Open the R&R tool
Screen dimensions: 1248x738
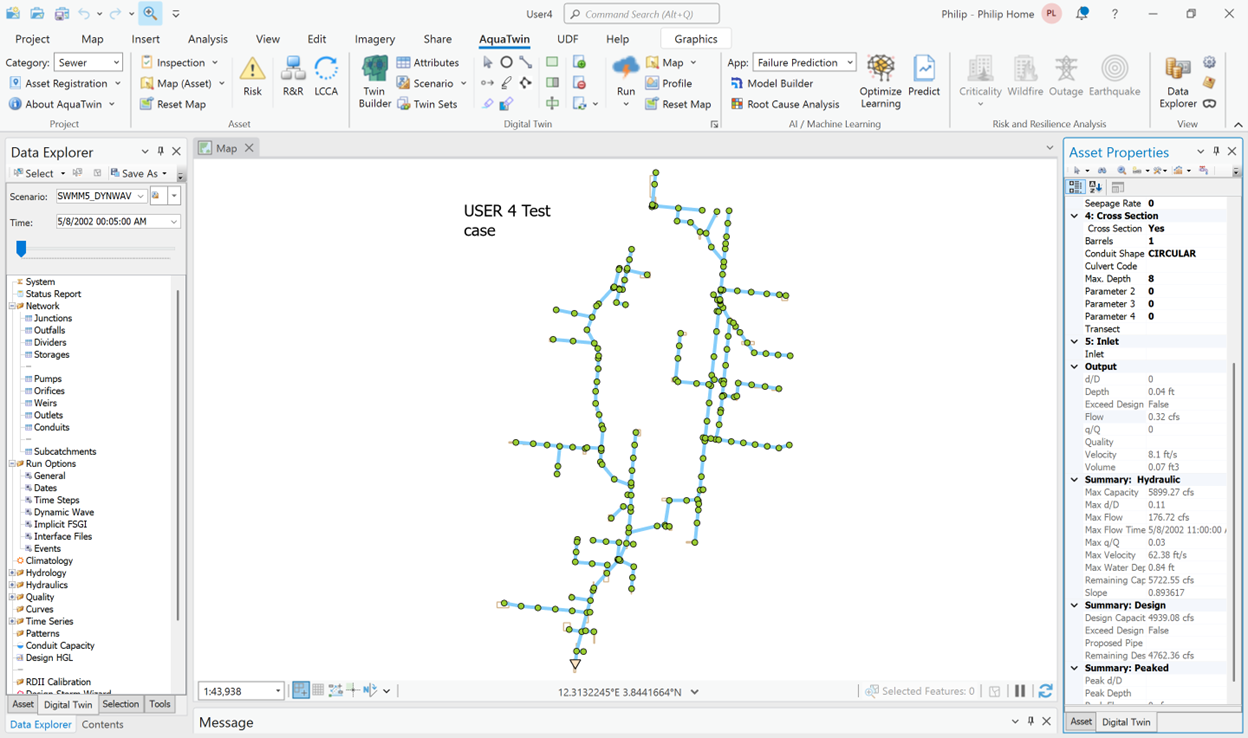(293, 77)
